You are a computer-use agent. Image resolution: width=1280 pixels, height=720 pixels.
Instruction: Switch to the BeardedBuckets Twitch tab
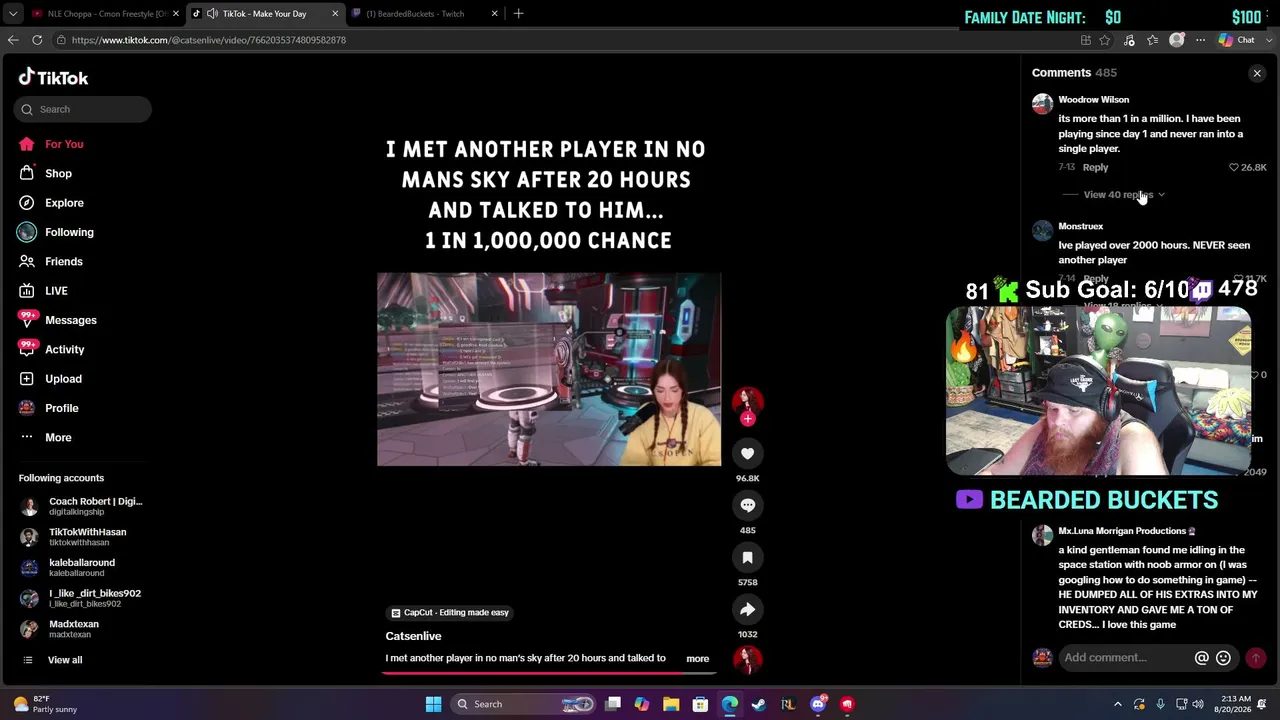click(425, 14)
